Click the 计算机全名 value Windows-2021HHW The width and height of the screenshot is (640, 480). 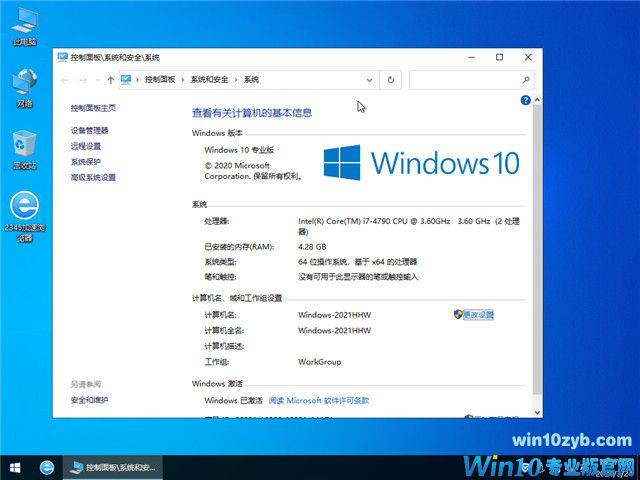point(334,330)
